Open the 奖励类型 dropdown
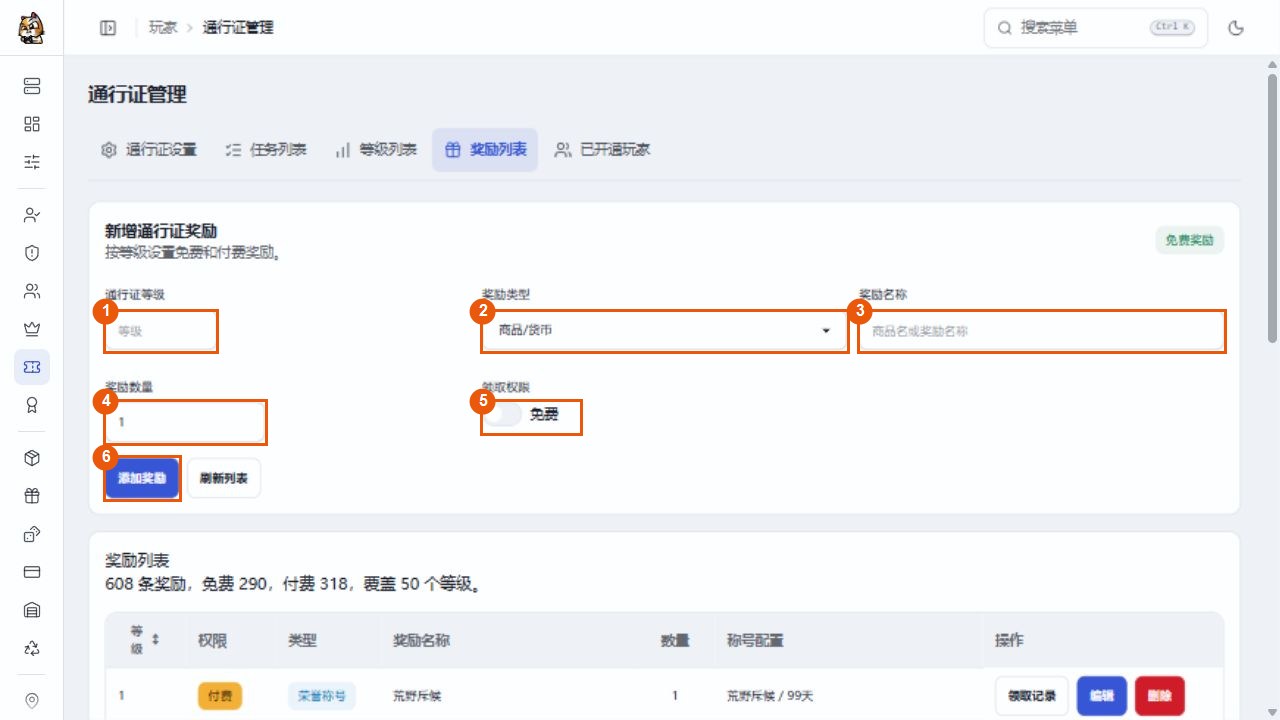 pos(664,331)
